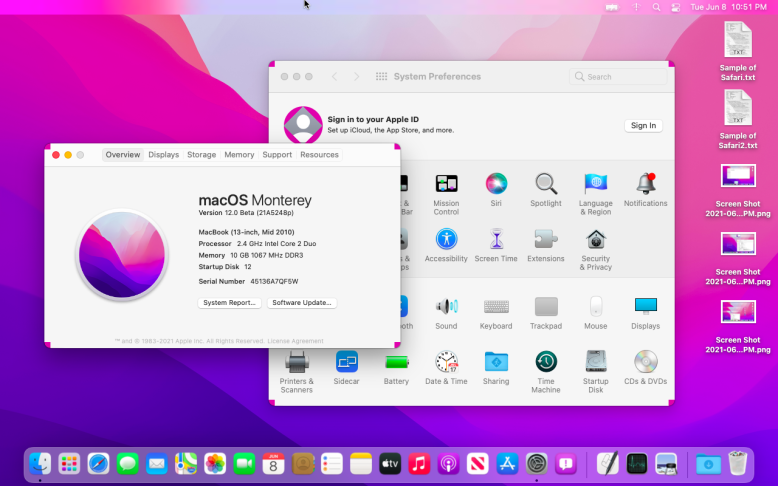The height and width of the screenshot is (486, 778).
Task: Open Activity Monitor from the Dock
Action: point(637,464)
